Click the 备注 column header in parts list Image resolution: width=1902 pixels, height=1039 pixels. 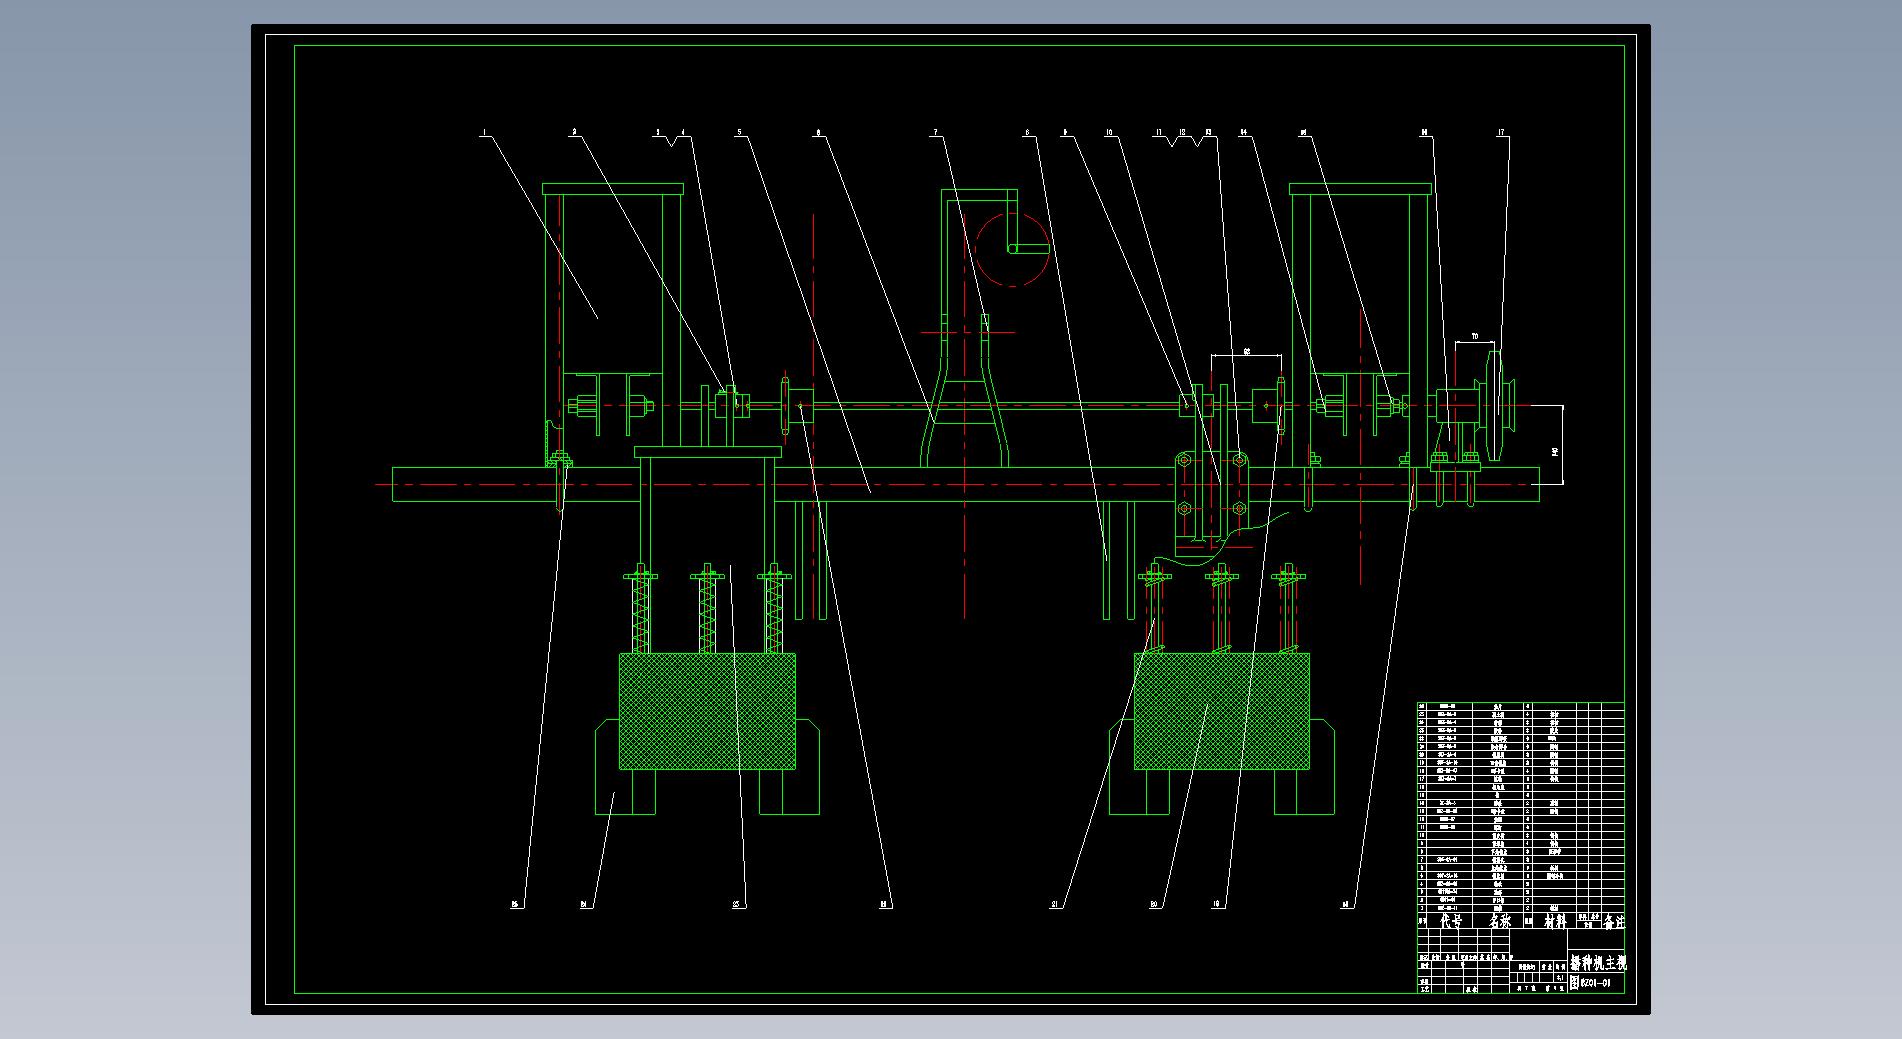1612,921
